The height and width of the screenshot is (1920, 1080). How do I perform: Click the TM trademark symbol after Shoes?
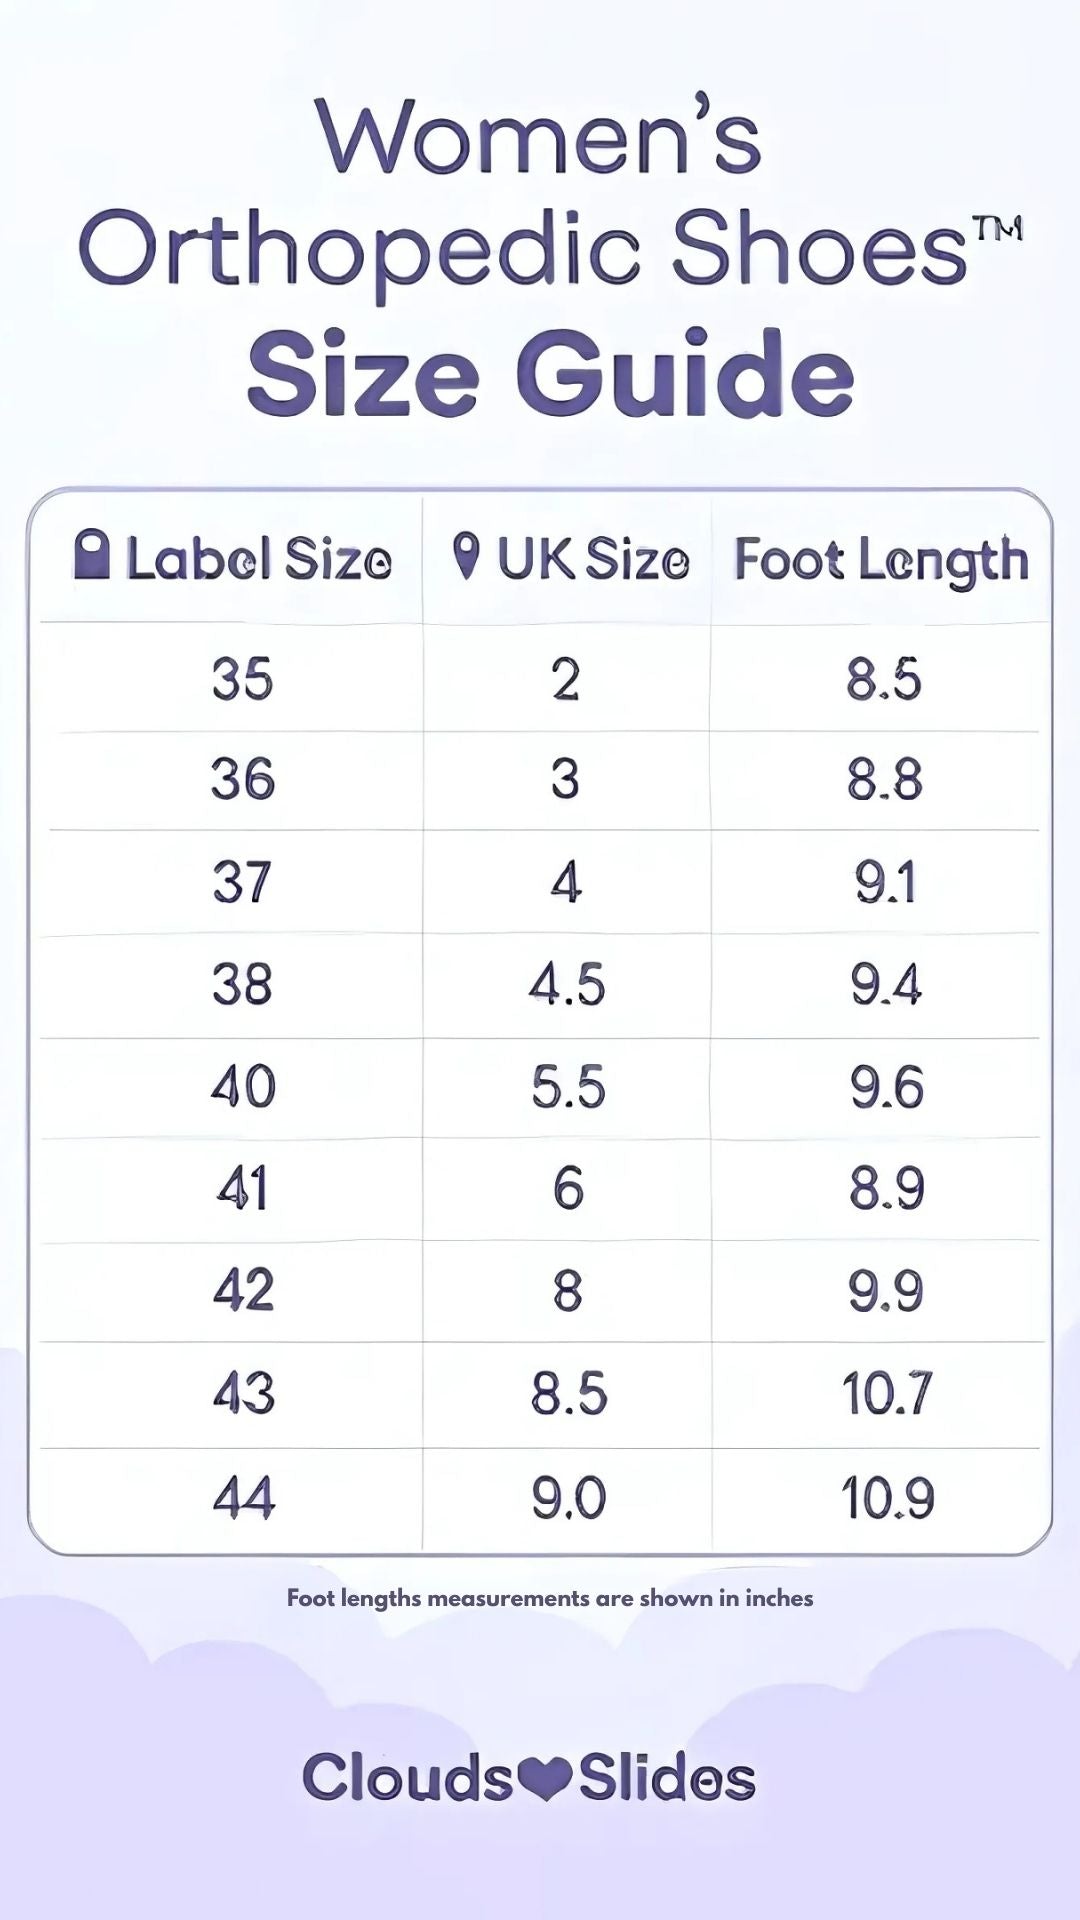[999, 229]
